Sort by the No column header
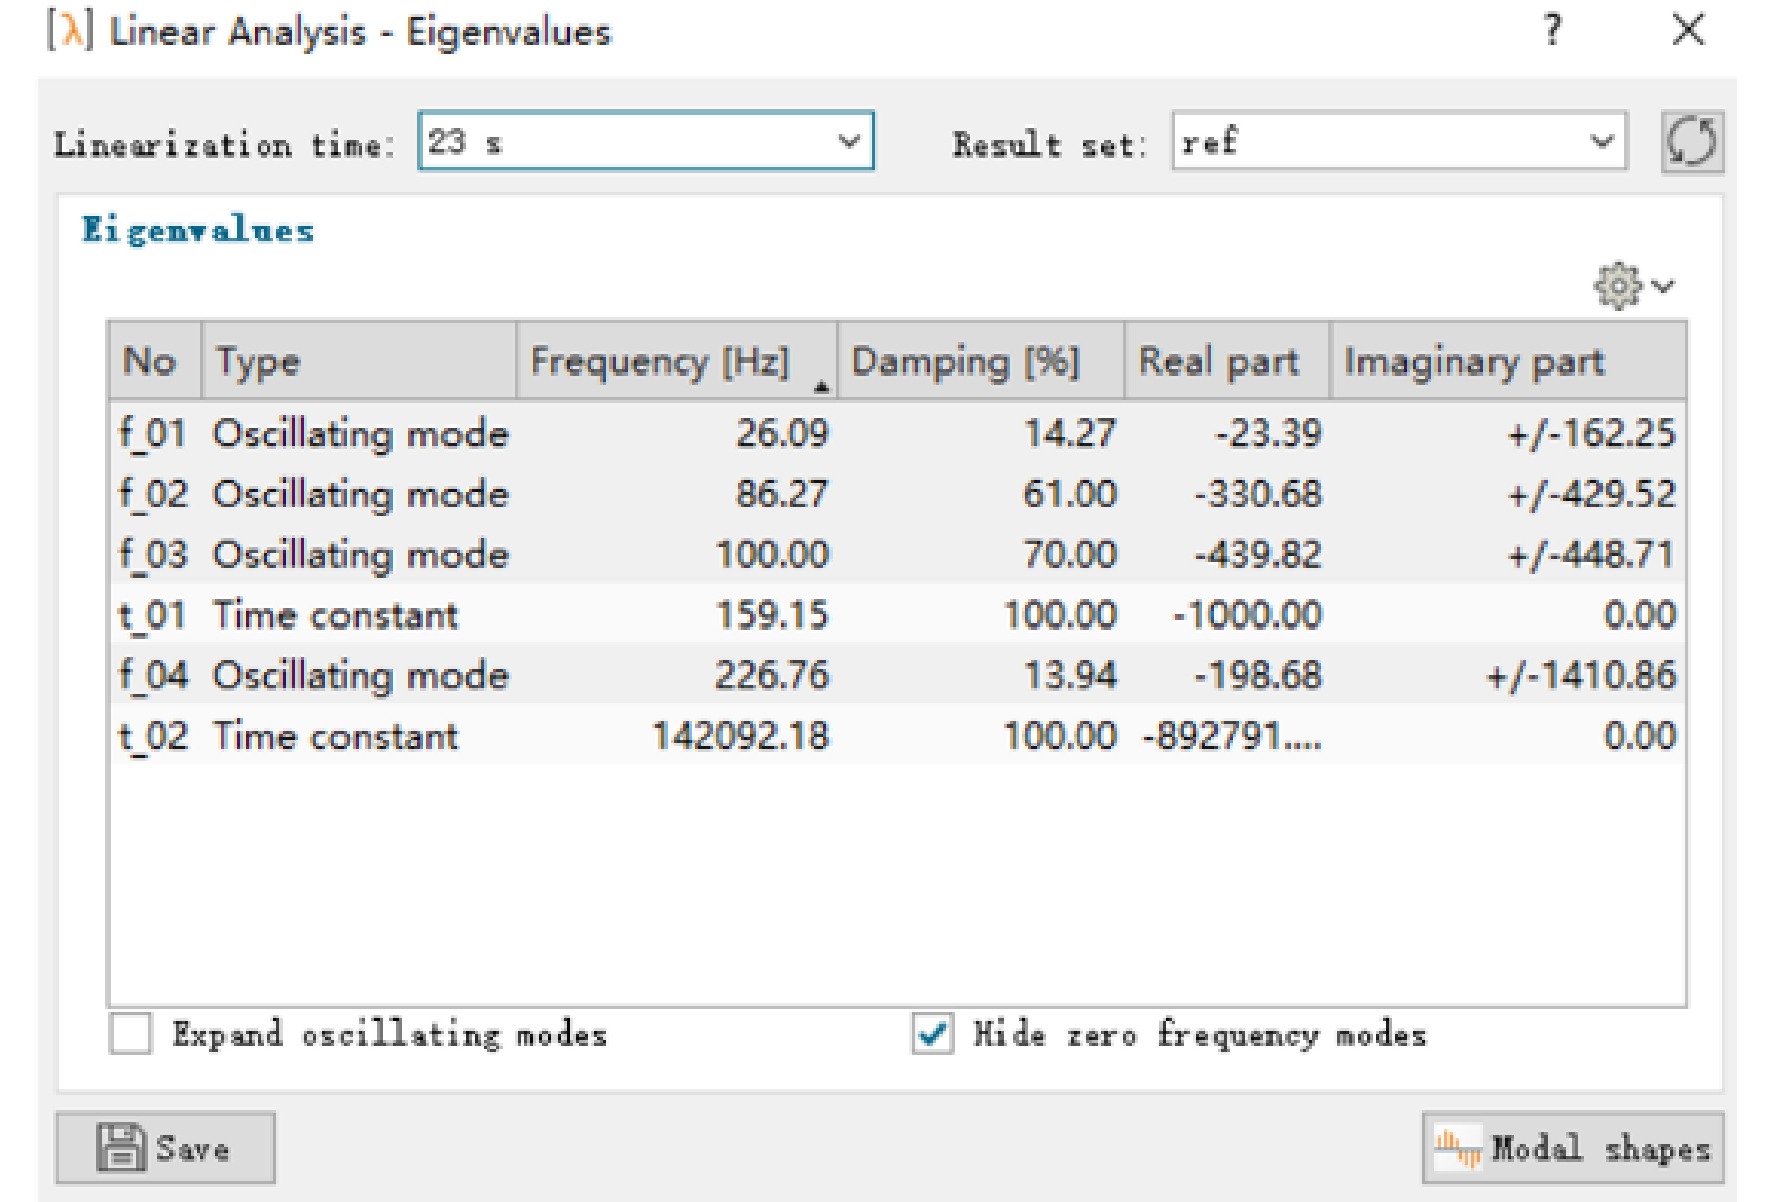The width and height of the screenshot is (1772, 1202). pyautogui.click(x=155, y=361)
